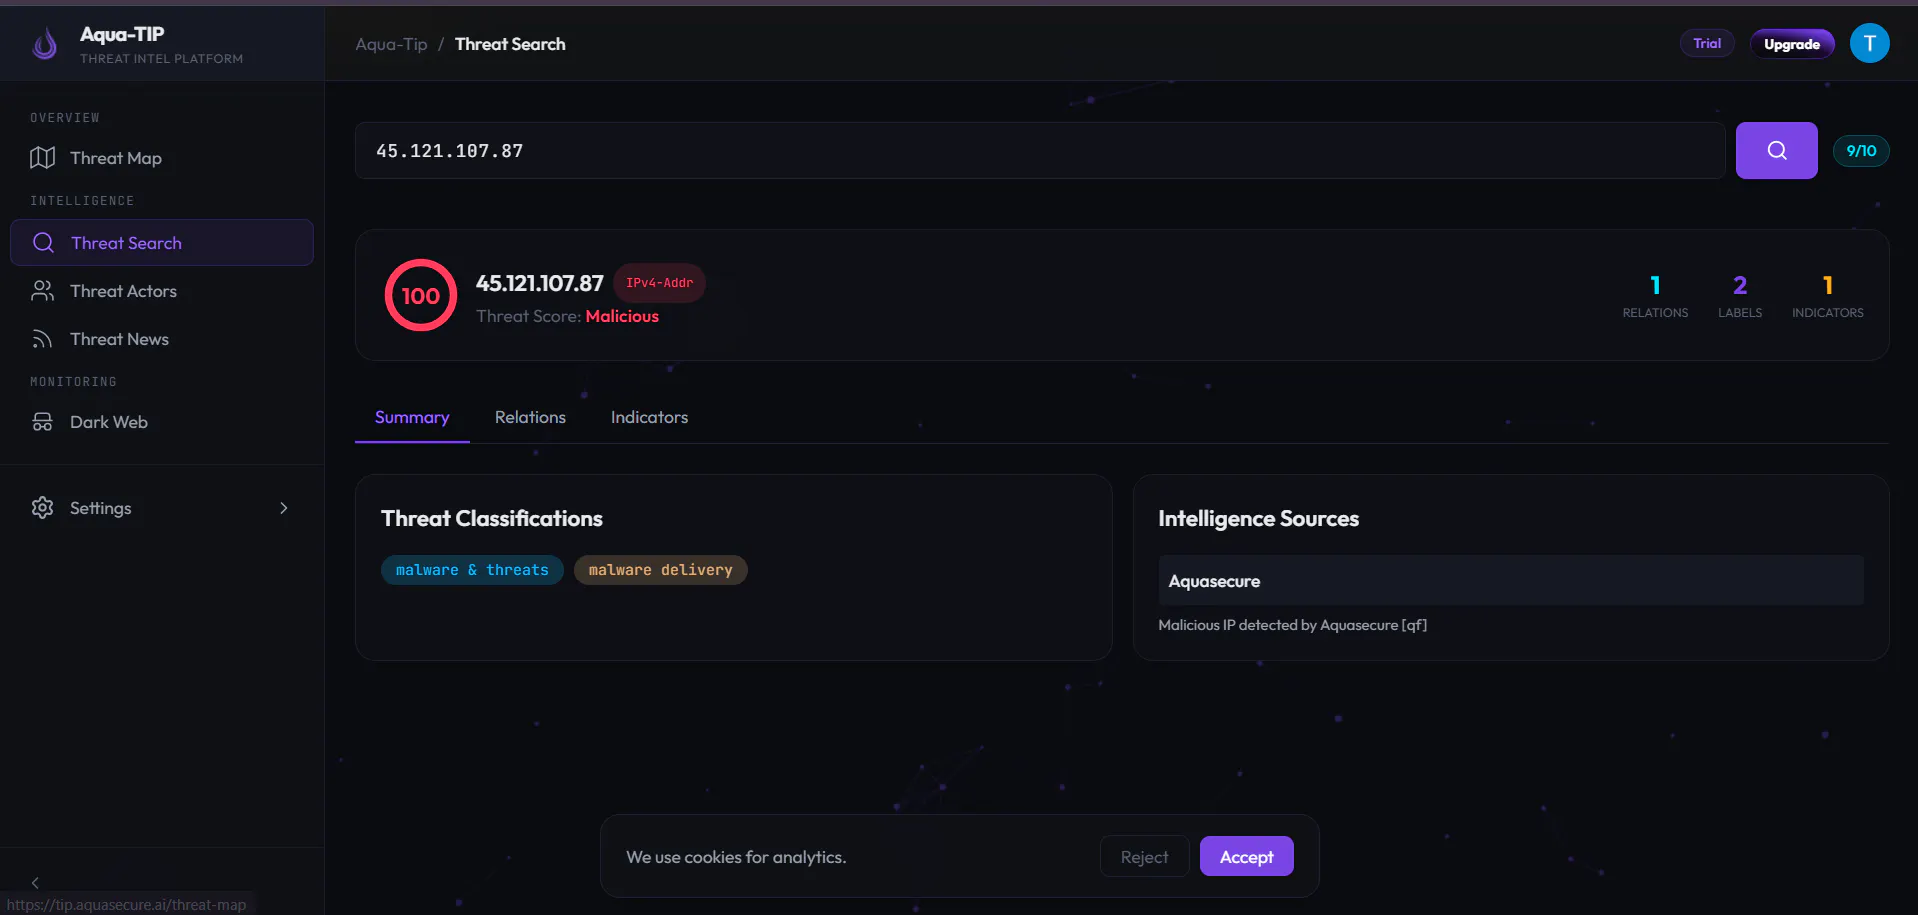The image size is (1918, 915).
Task: Click the Trial badge
Action: click(x=1707, y=43)
